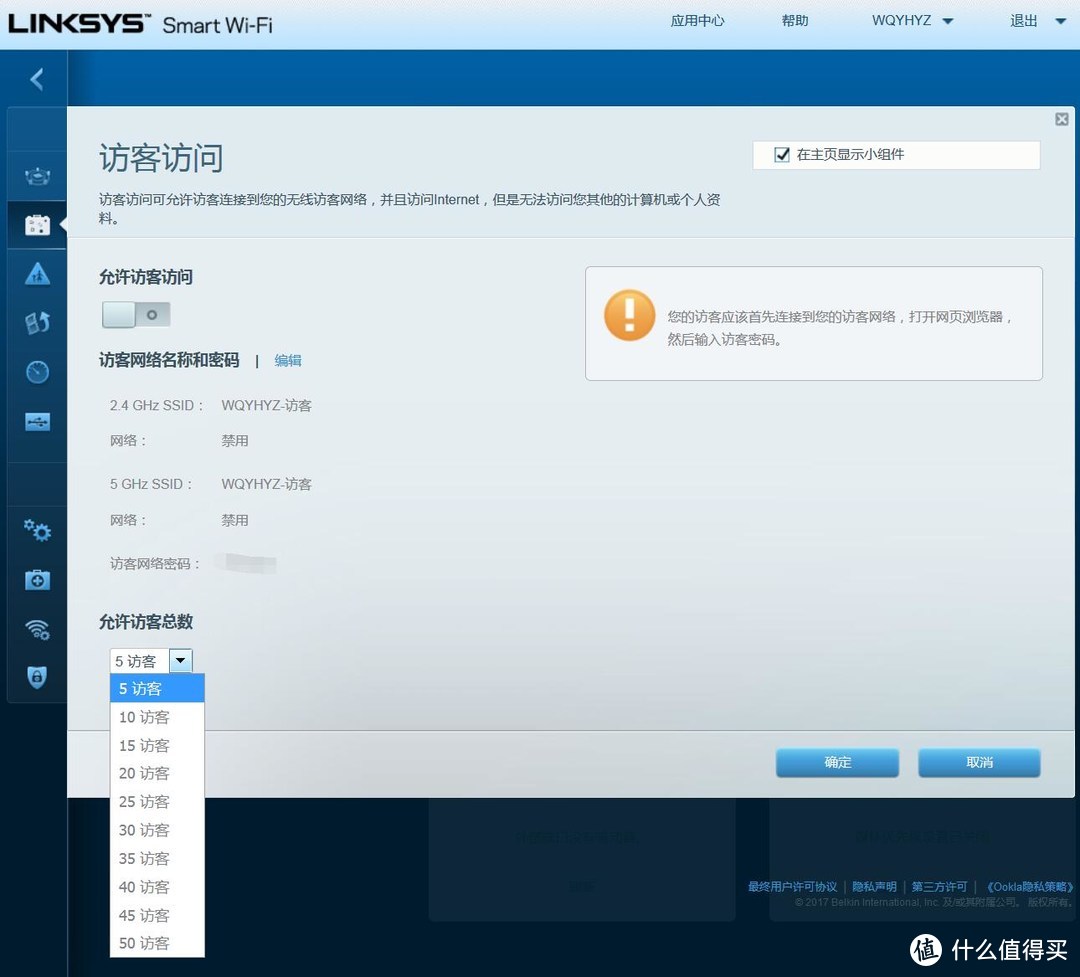Image resolution: width=1080 pixels, height=977 pixels.
Task: Open the Wireless settings Wi-Fi icon
Action: point(37,629)
